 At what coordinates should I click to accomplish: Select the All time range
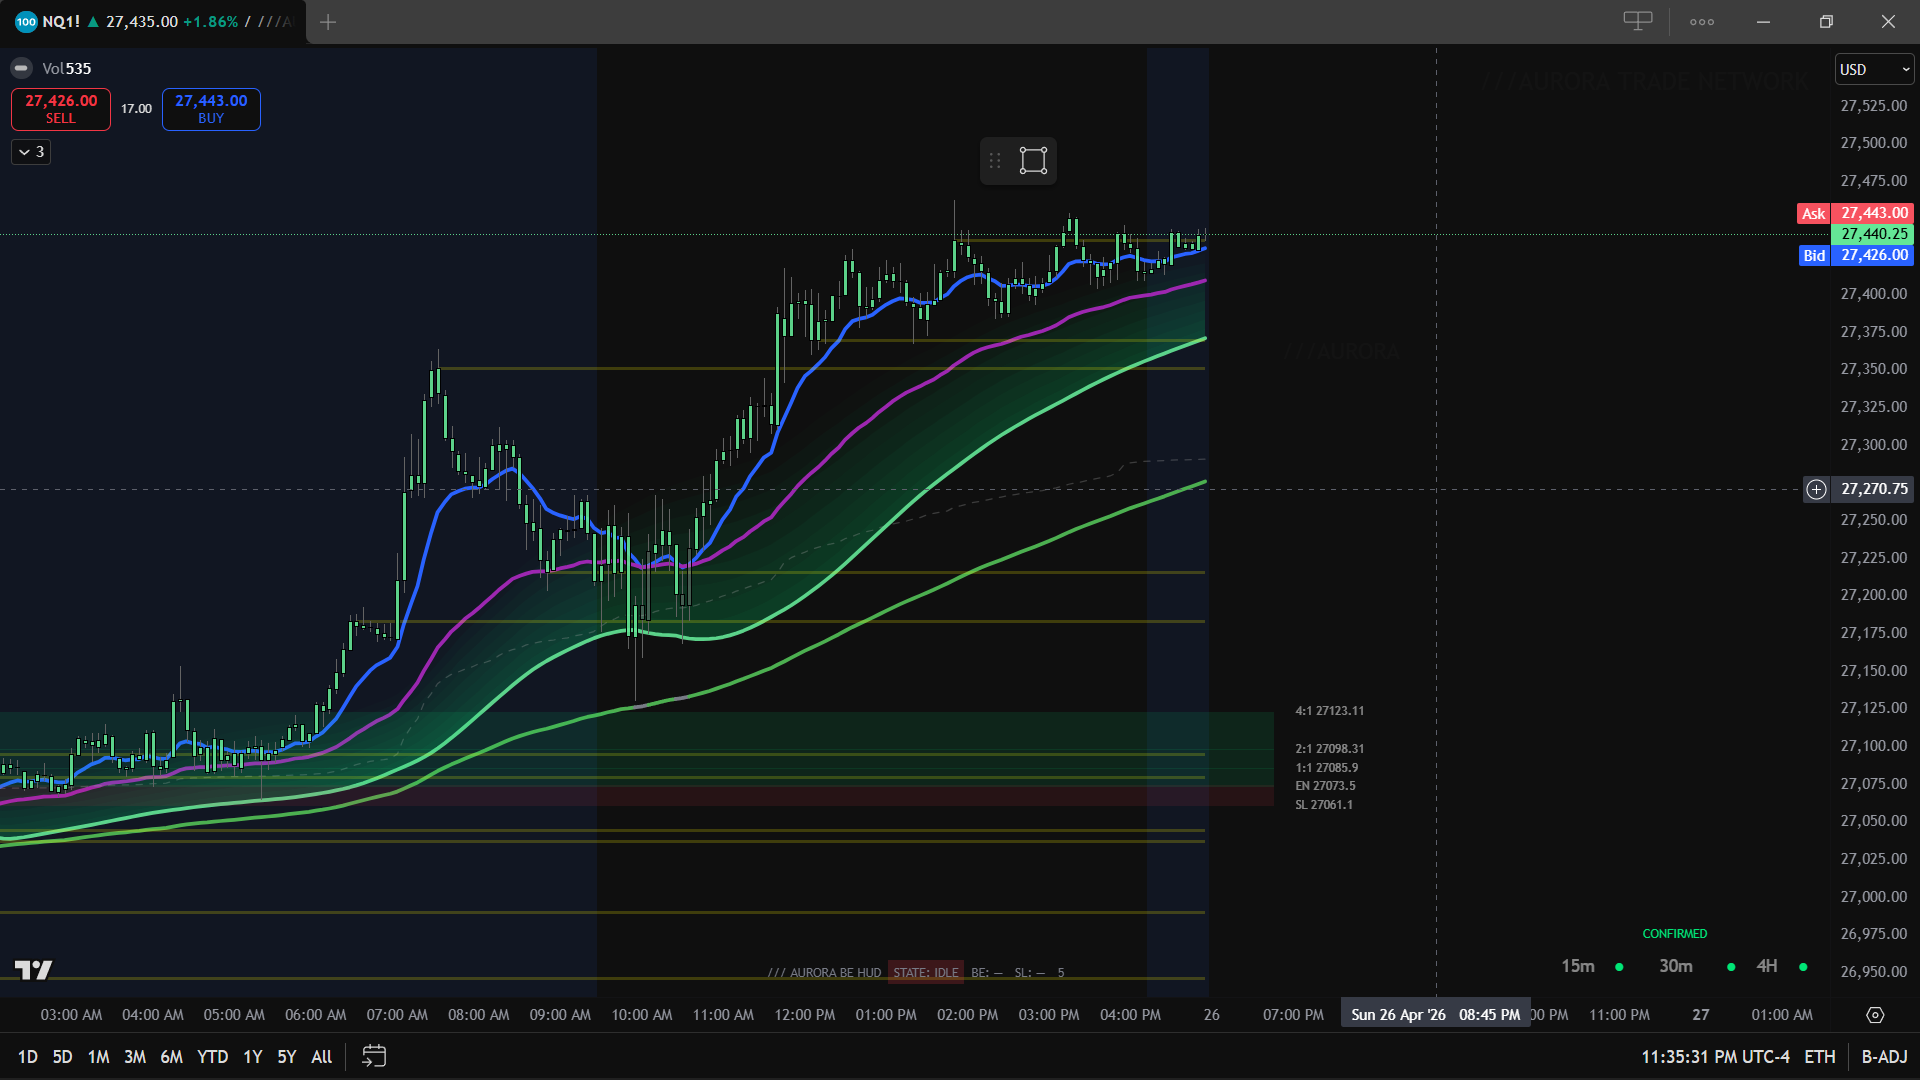click(322, 1056)
